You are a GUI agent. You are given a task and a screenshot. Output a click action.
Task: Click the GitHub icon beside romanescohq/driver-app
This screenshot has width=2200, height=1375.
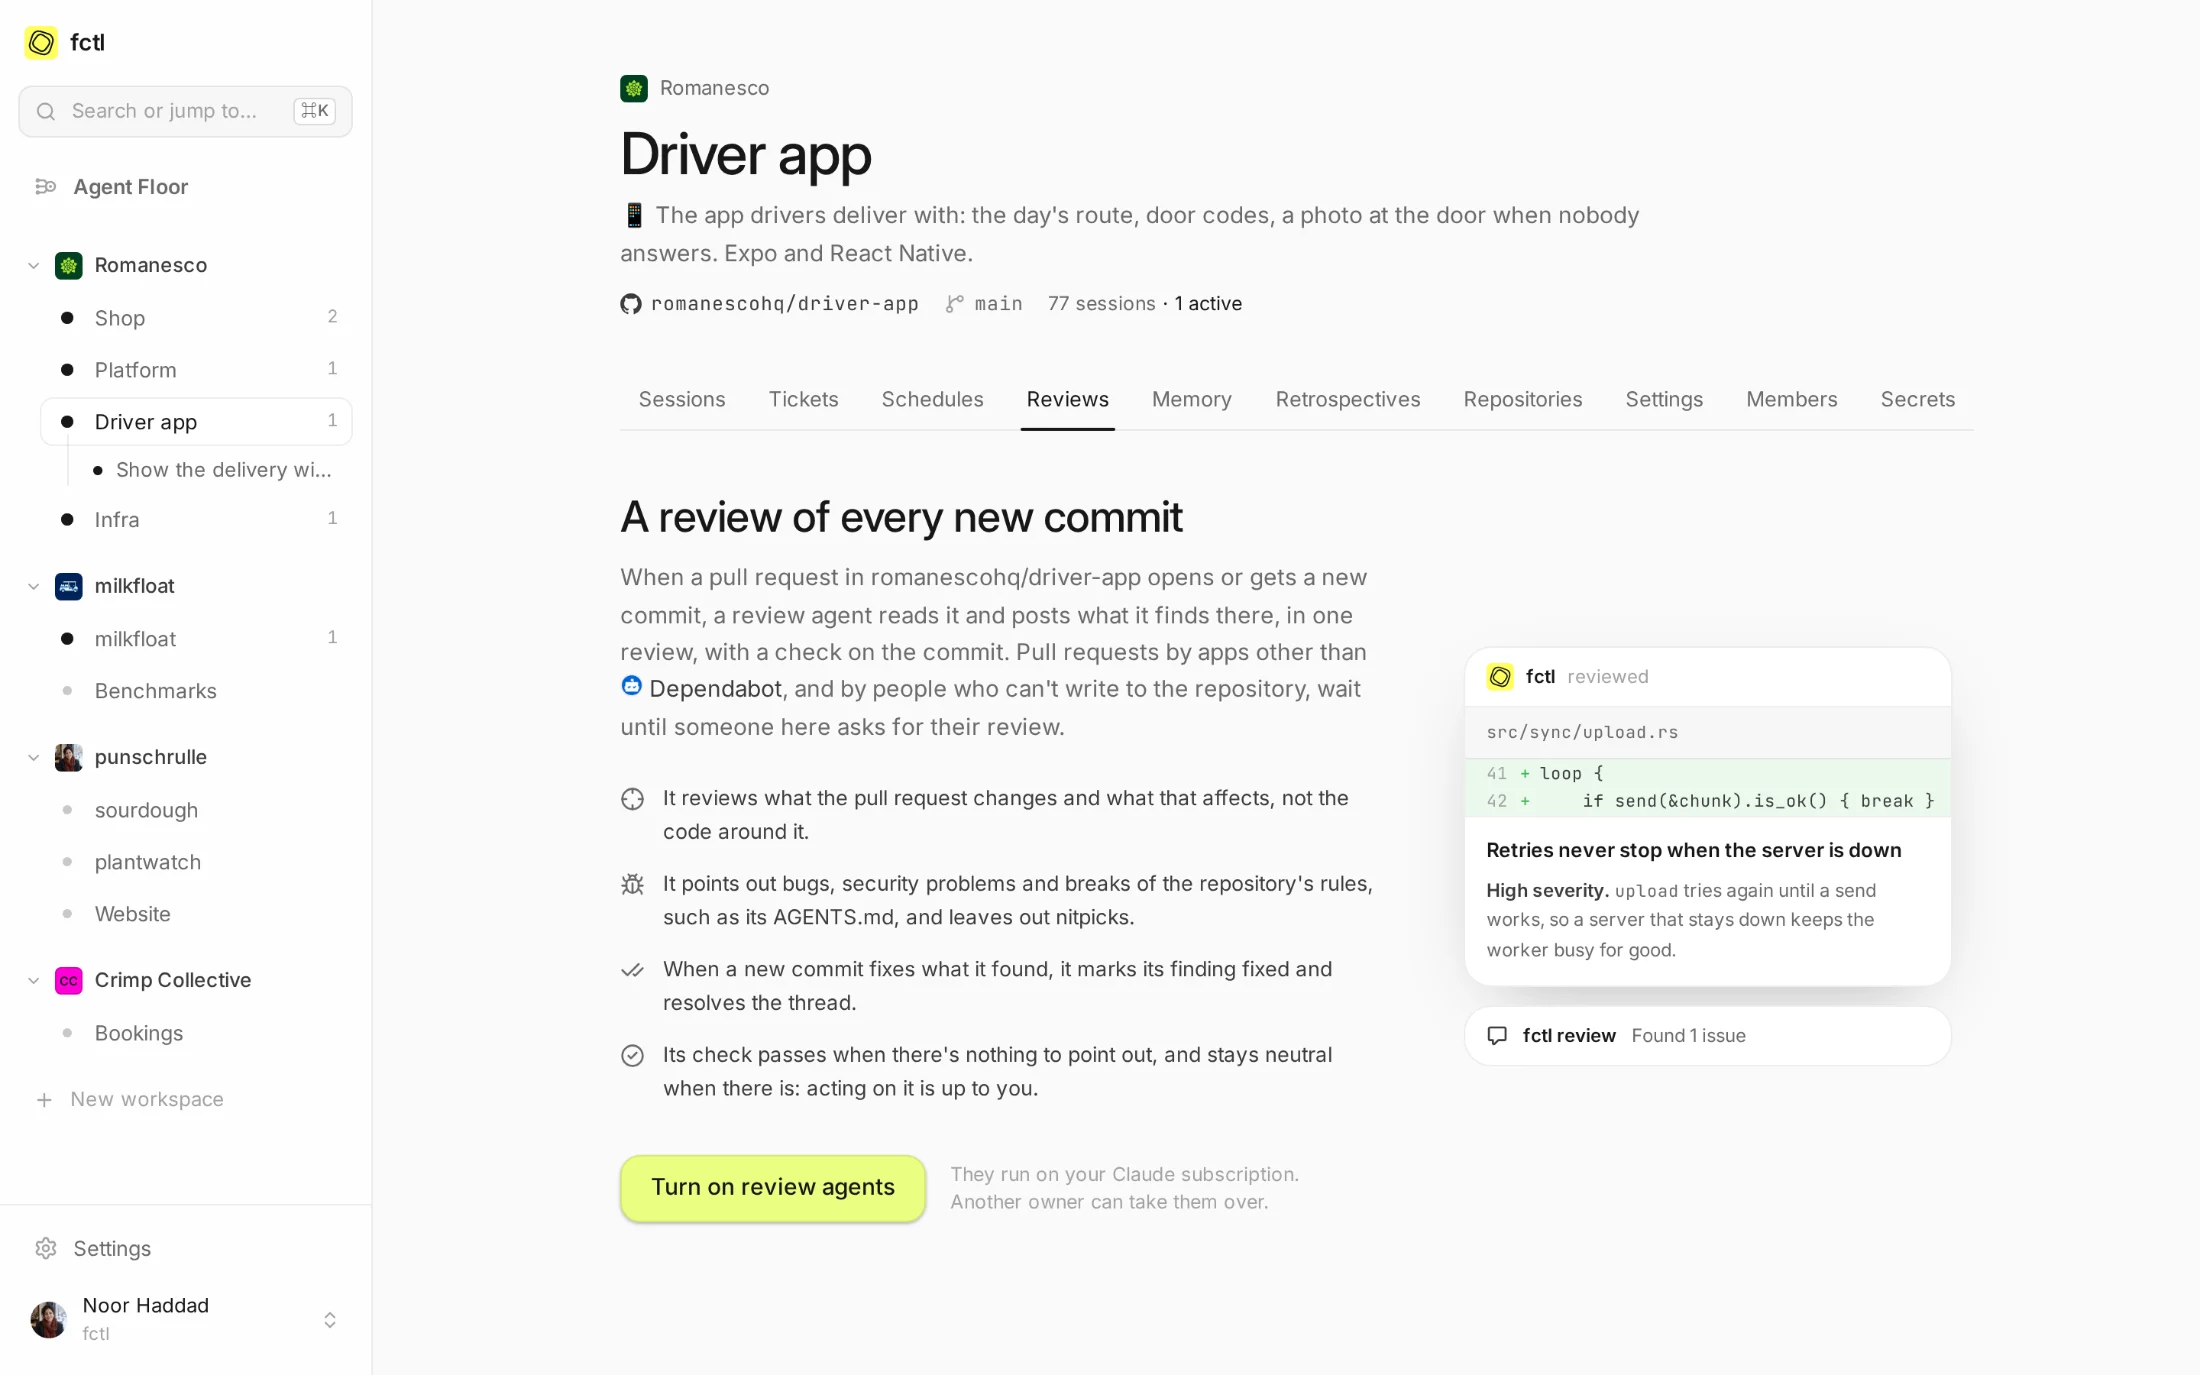click(x=630, y=304)
